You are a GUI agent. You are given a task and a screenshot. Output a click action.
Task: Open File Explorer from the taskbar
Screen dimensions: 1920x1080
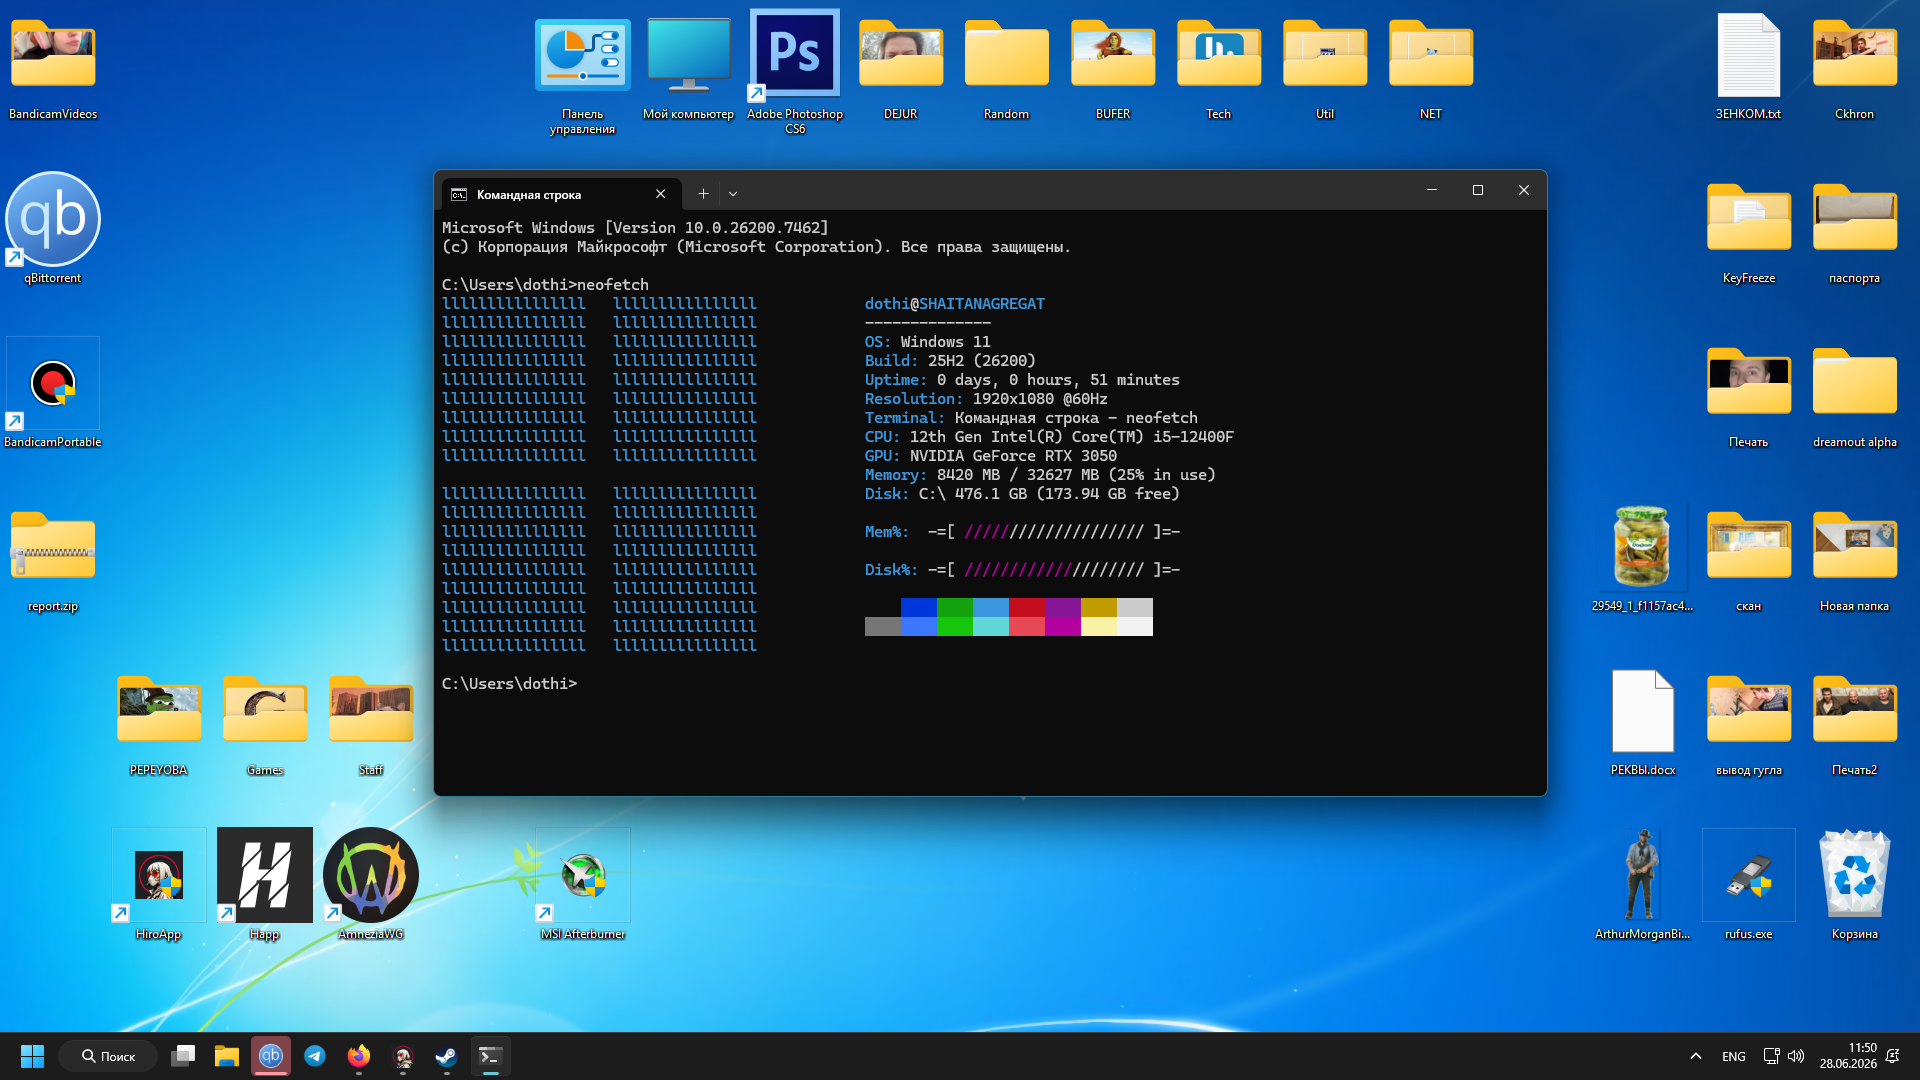(x=227, y=1056)
